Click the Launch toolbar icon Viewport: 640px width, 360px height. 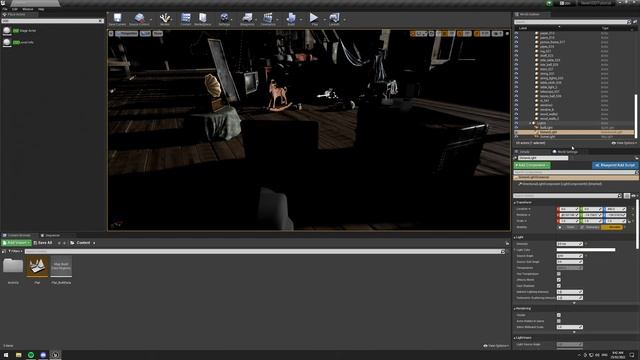(x=334, y=18)
